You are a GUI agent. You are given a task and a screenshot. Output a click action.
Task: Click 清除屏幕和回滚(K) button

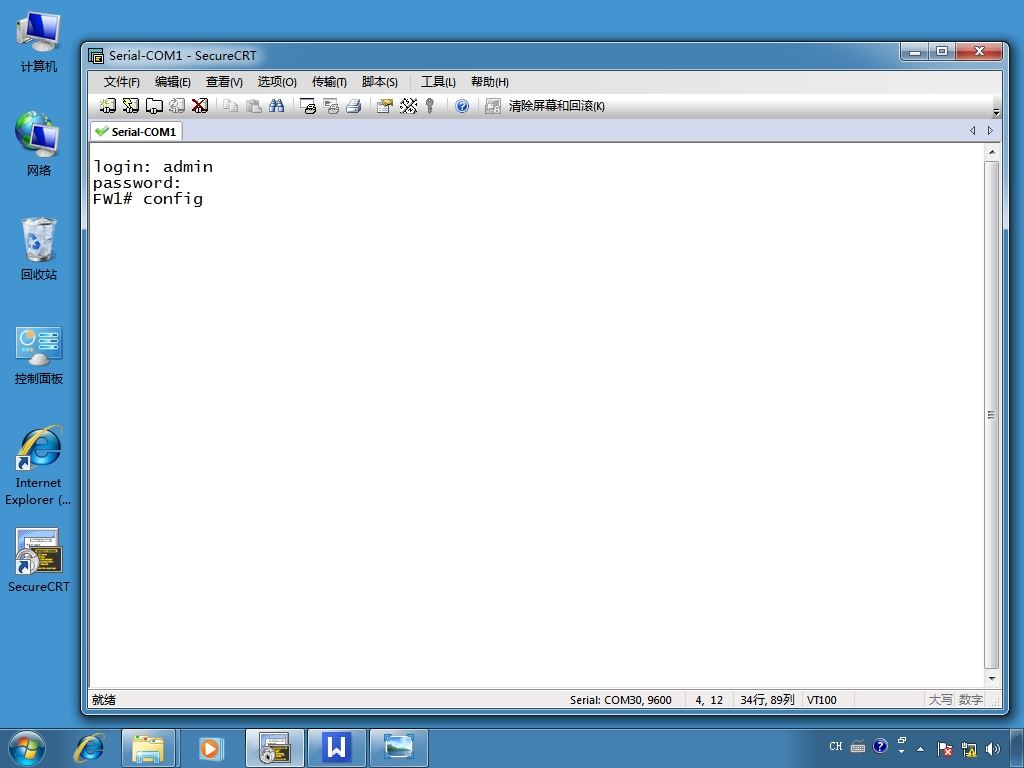[x=556, y=106]
